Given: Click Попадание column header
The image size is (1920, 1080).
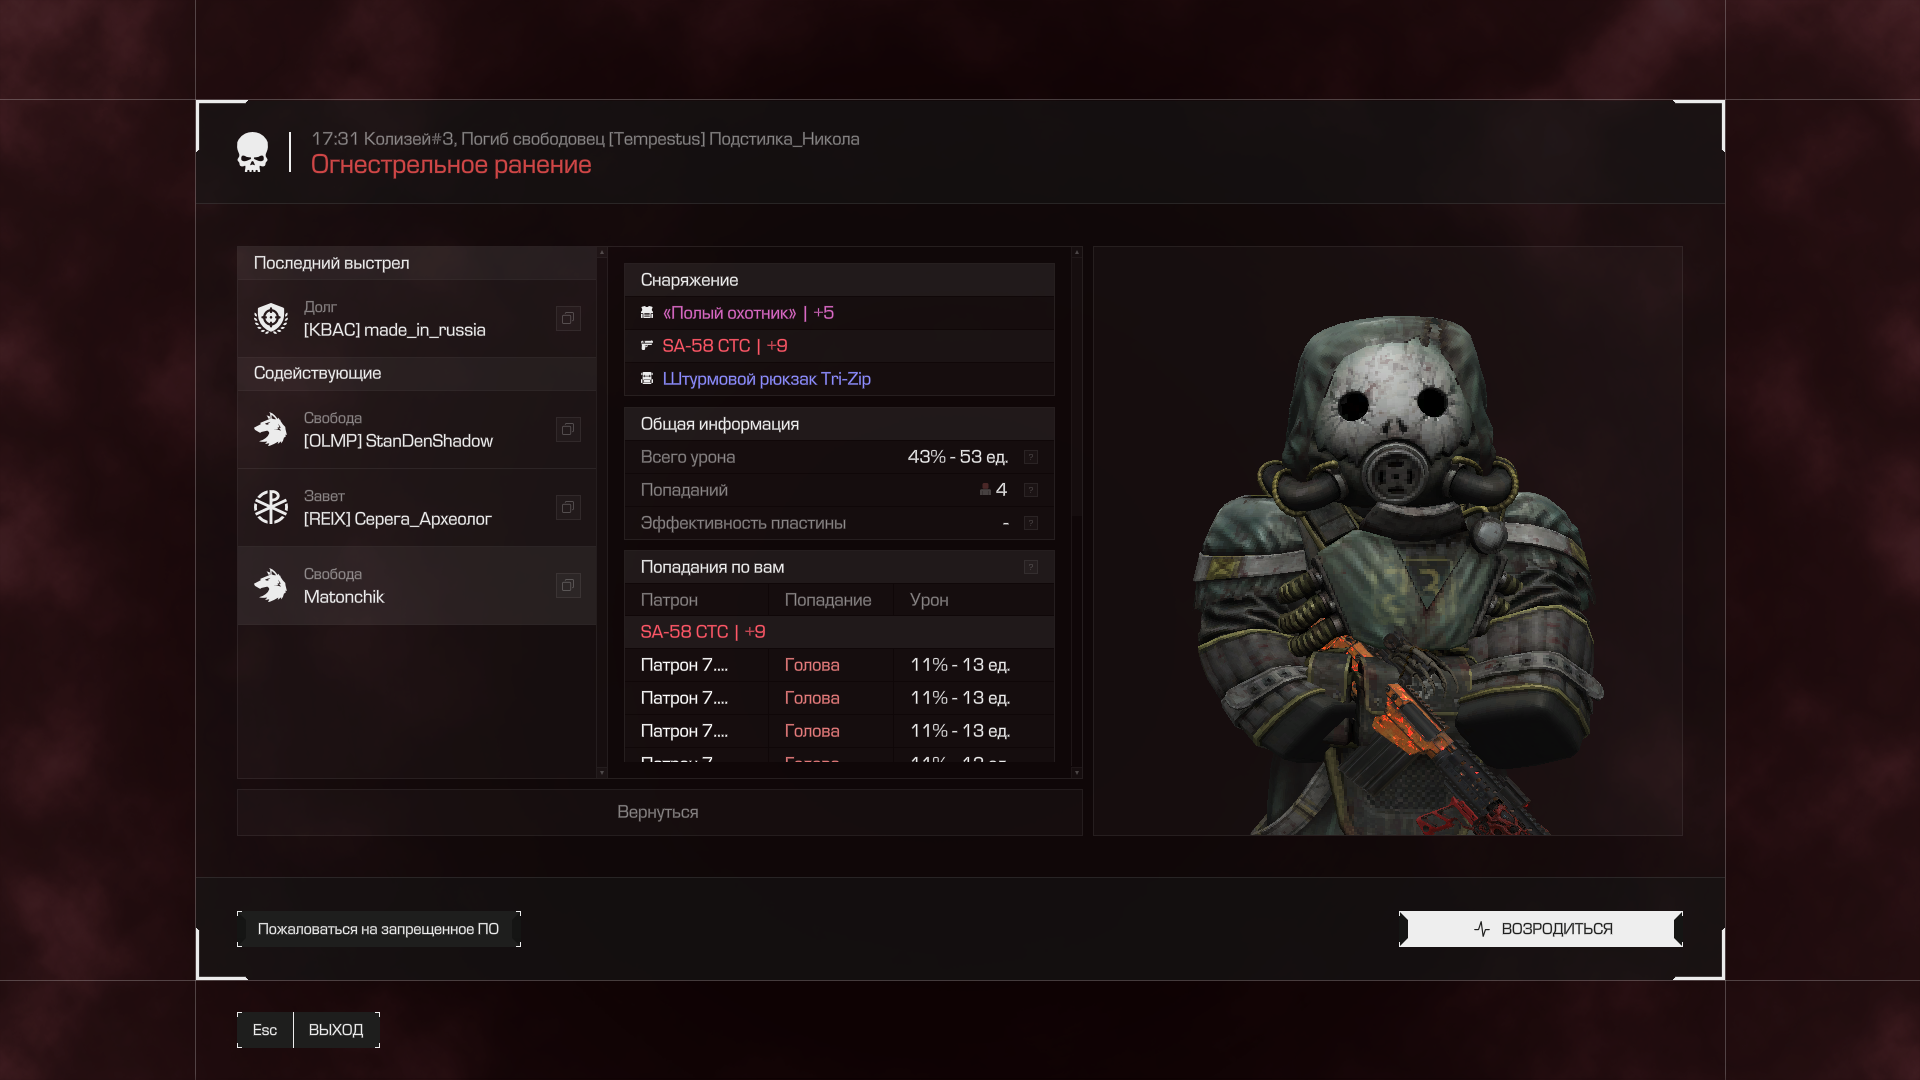Looking at the screenshot, I should click(x=828, y=600).
